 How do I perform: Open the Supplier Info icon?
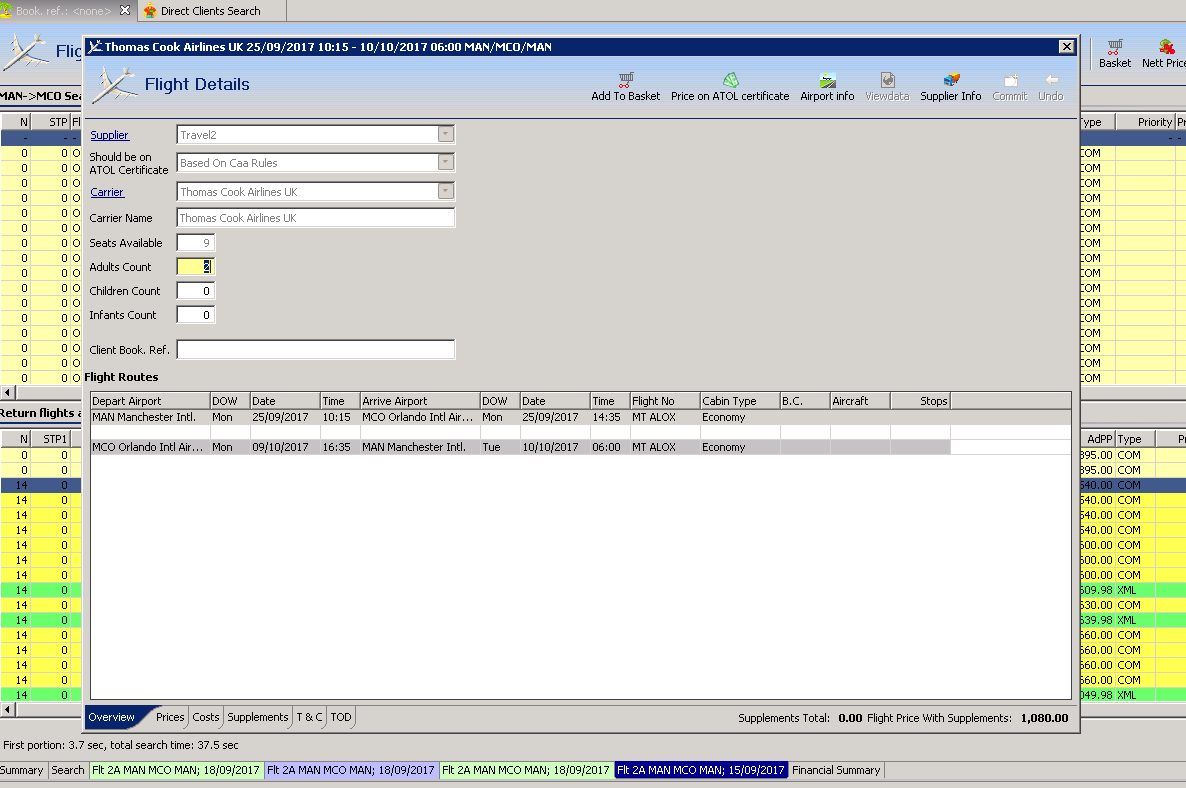(x=951, y=80)
